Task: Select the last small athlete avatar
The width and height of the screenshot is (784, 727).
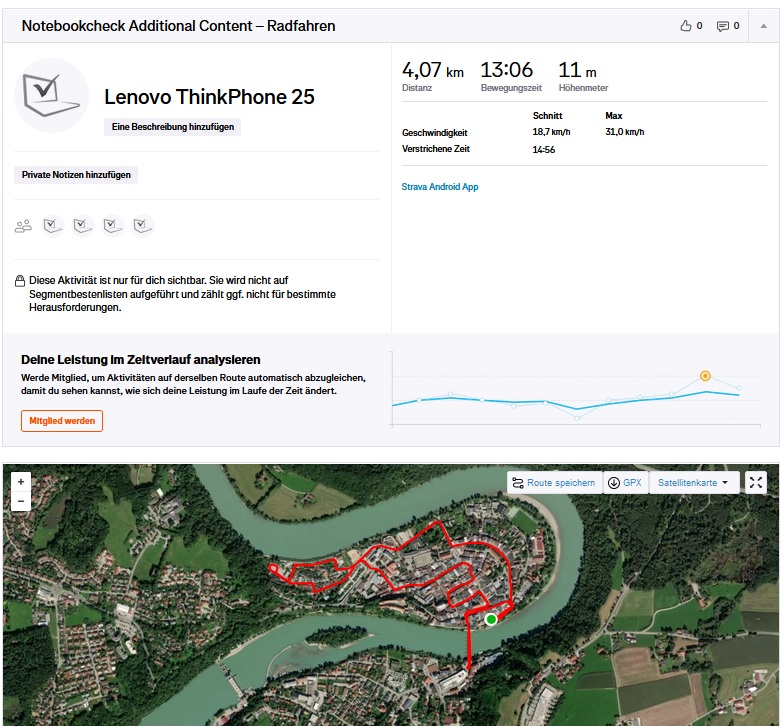Action: [142, 226]
